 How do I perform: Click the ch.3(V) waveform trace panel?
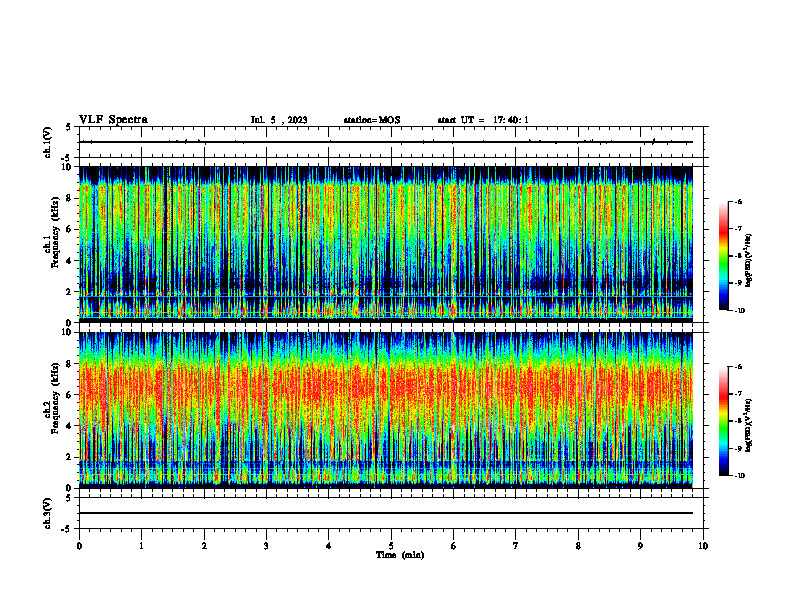[391, 513]
